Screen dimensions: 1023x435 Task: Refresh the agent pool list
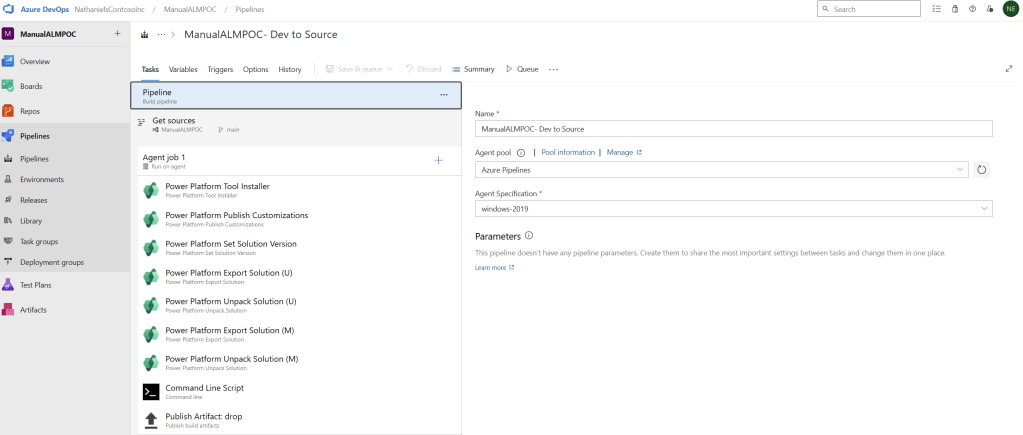tap(981, 170)
